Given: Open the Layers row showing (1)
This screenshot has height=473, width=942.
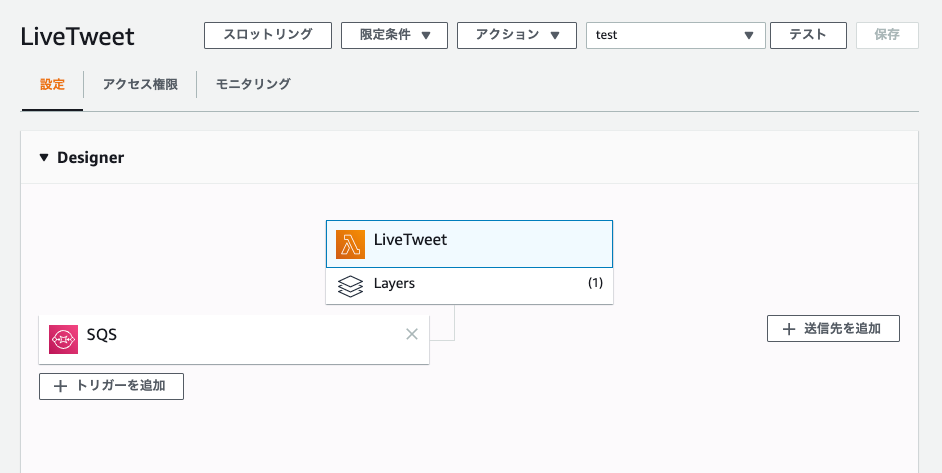Looking at the screenshot, I should click(x=469, y=285).
